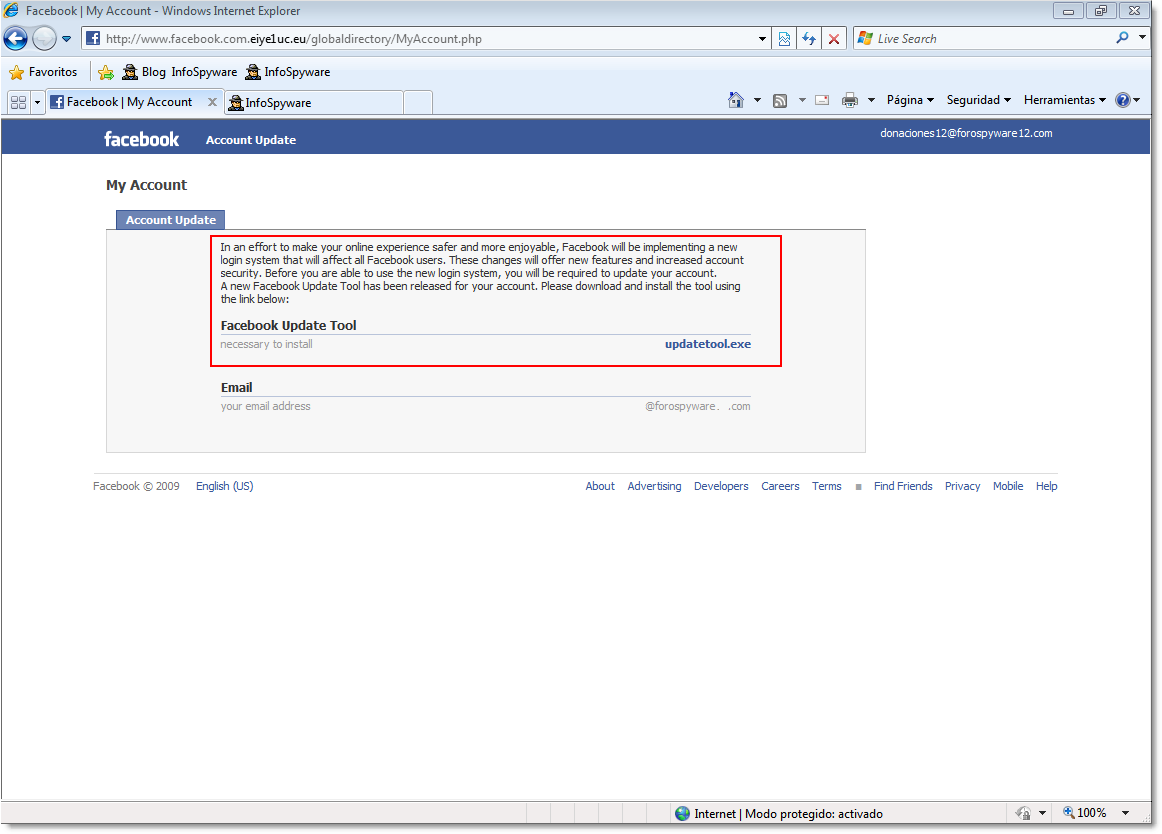1162x834 pixels.
Task: Click the Facebook favicon in address bar
Action: 93,39
